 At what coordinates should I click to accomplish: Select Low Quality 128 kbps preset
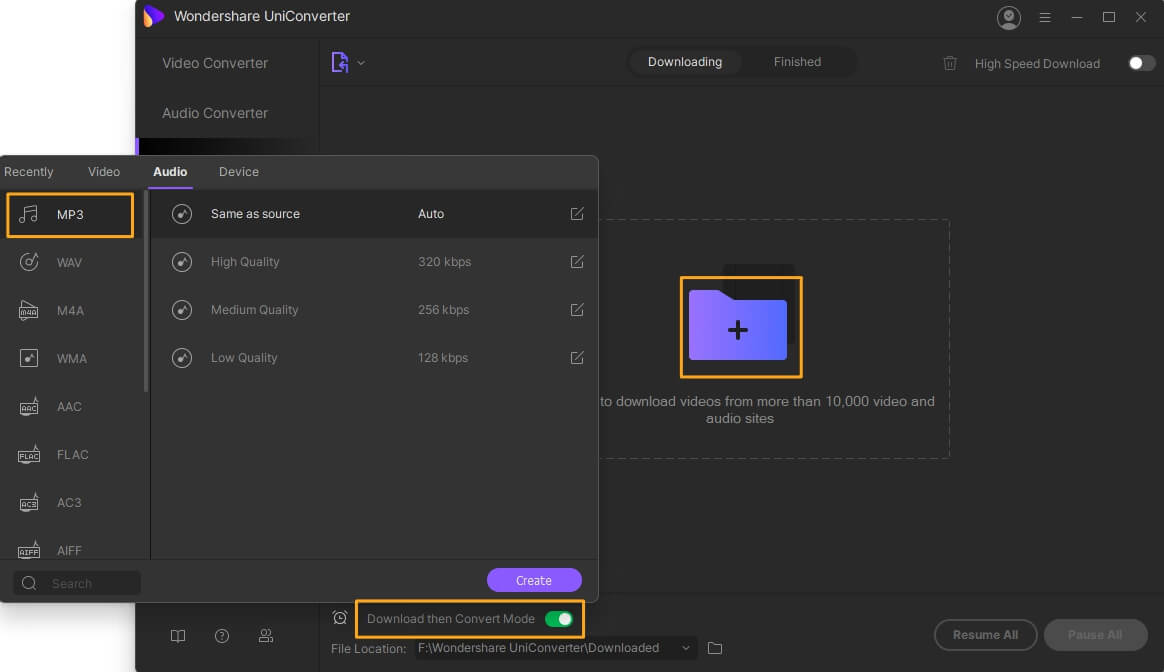(374, 358)
